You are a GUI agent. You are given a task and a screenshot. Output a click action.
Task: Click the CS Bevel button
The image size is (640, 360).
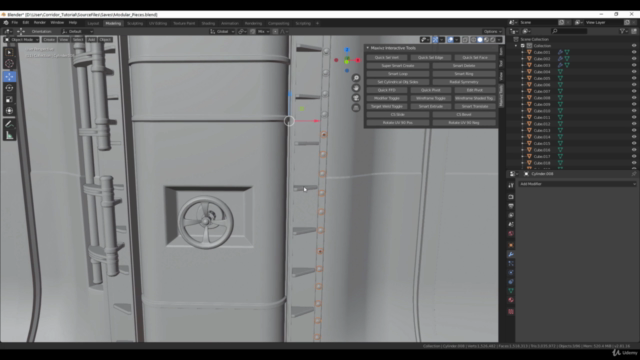pyautogui.click(x=464, y=115)
